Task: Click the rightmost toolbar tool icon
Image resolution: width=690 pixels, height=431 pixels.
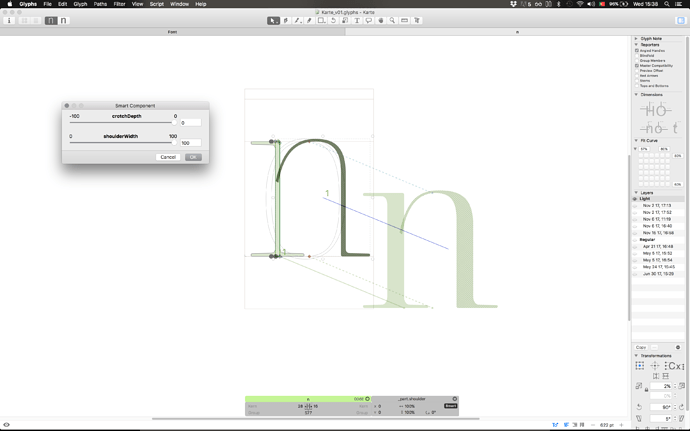Action: point(416,21)
